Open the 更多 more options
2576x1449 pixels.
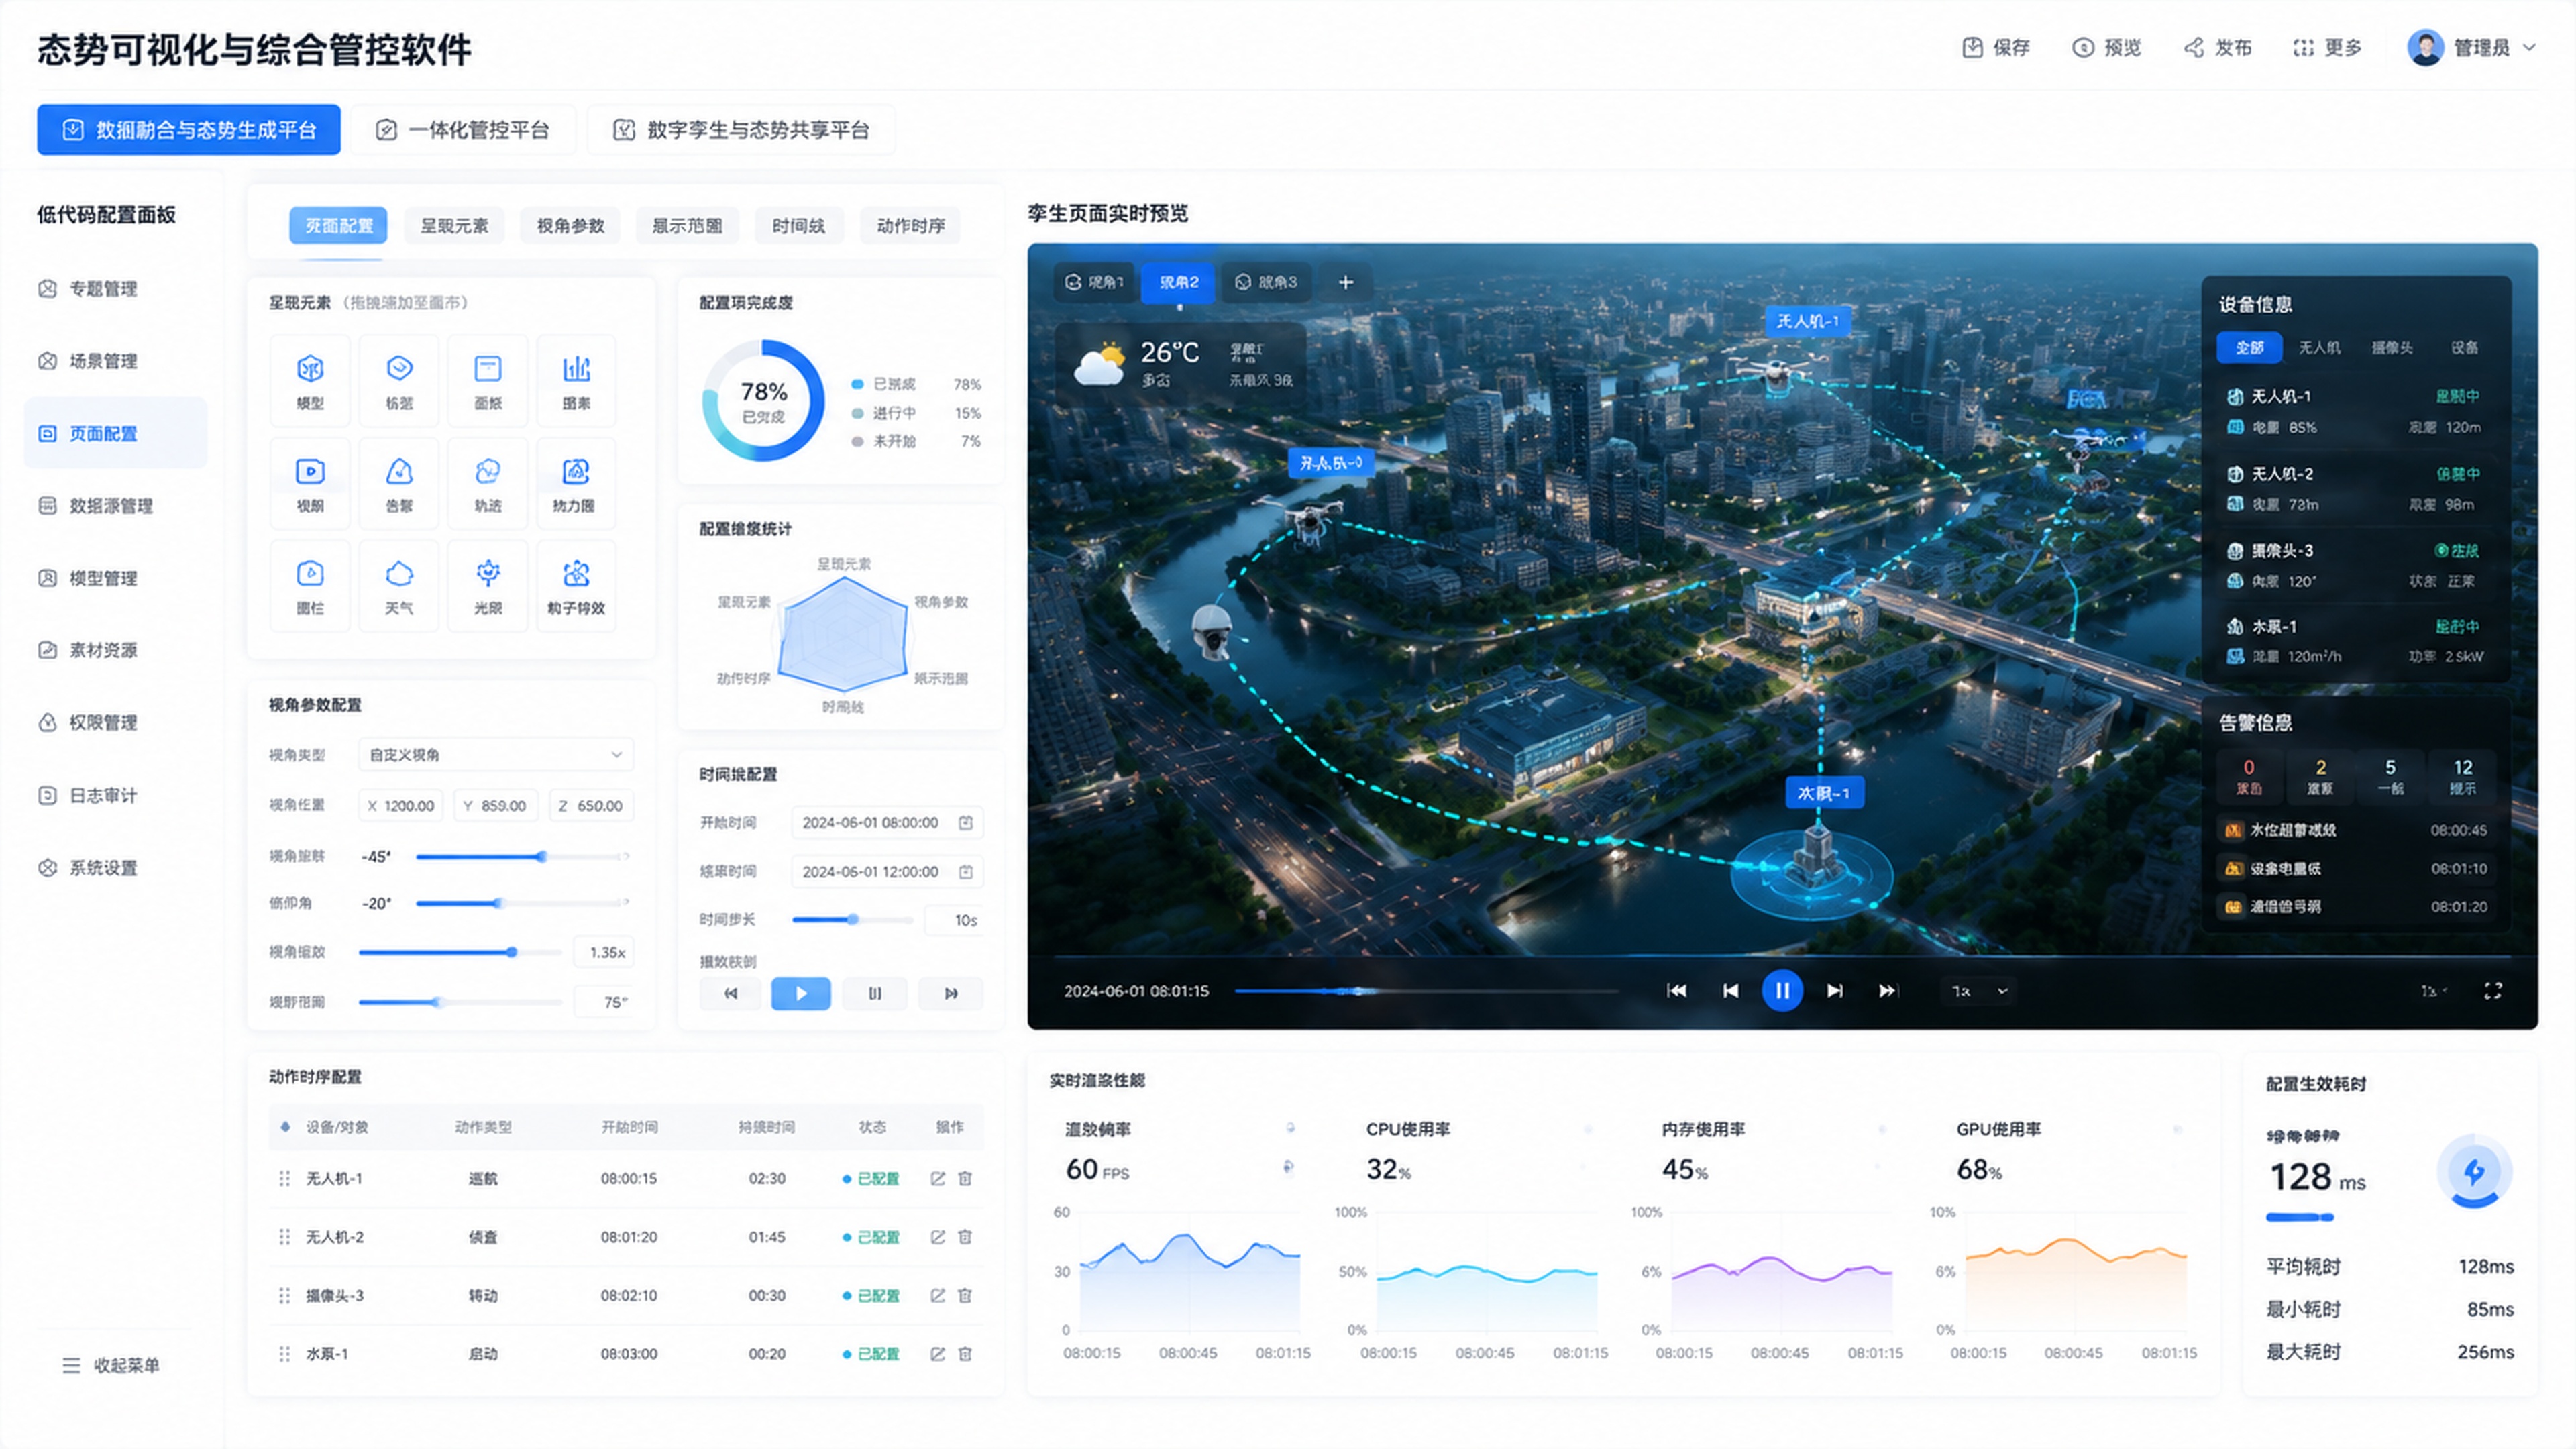2327,48
